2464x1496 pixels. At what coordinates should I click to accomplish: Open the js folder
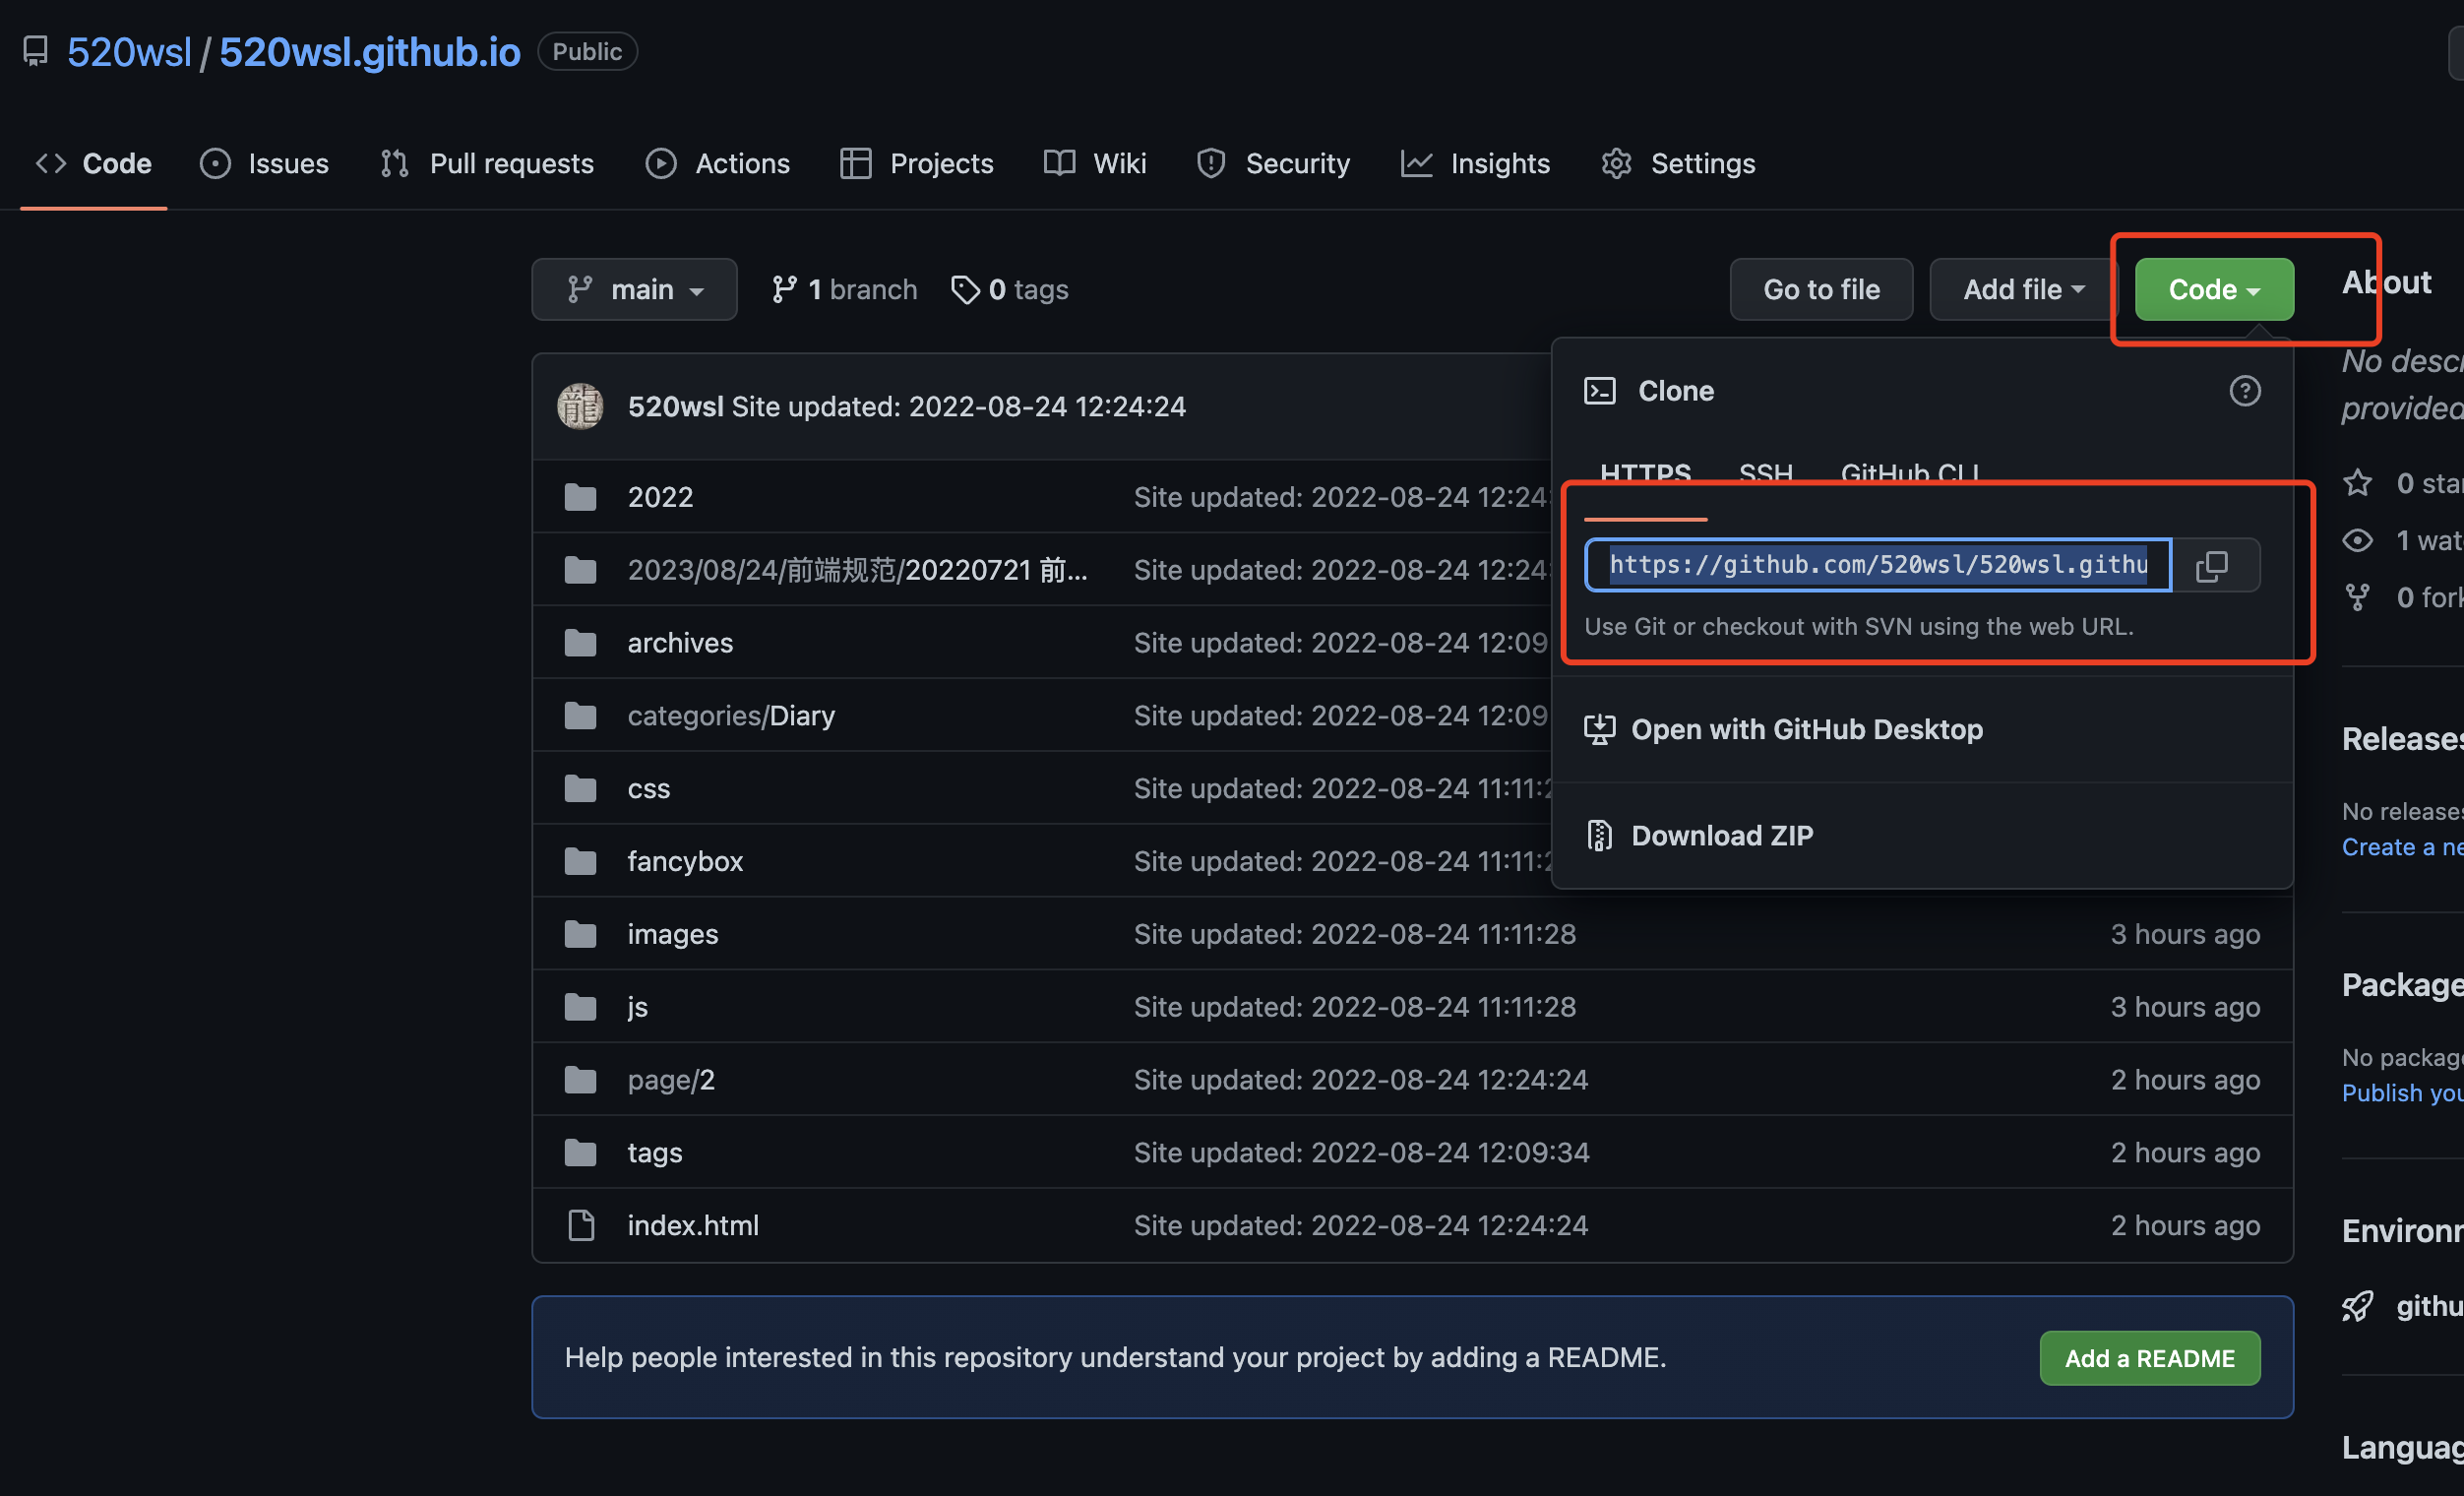click(x=638, y=1007)
